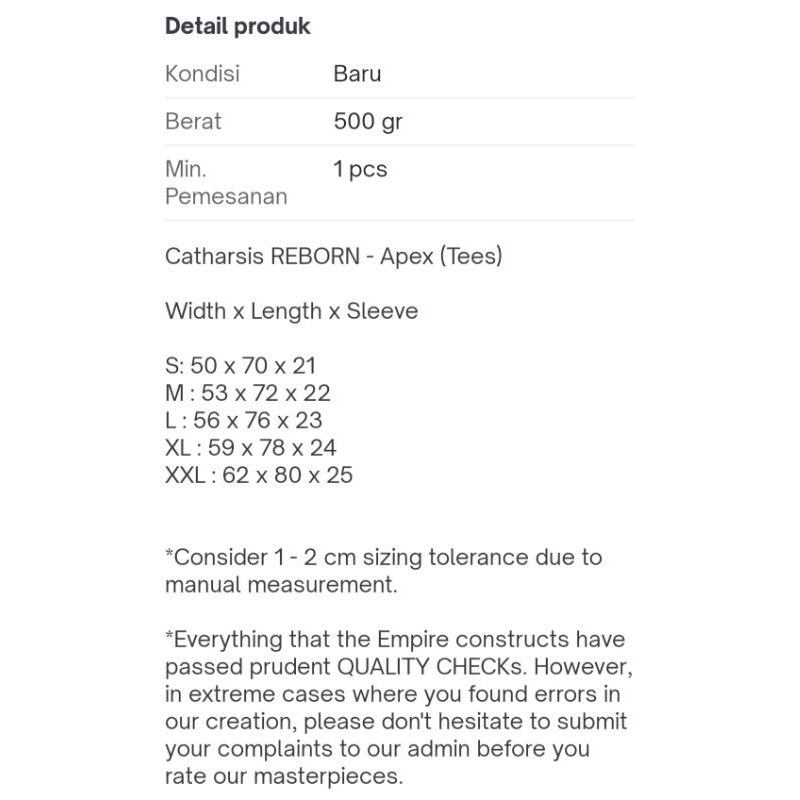
Task: Select the Berat label
Action: click(x=193, y=122)
